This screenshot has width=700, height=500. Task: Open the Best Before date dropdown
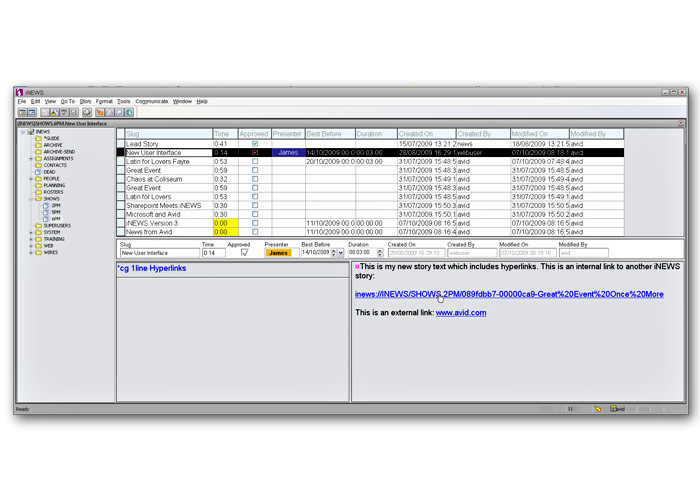341,253
